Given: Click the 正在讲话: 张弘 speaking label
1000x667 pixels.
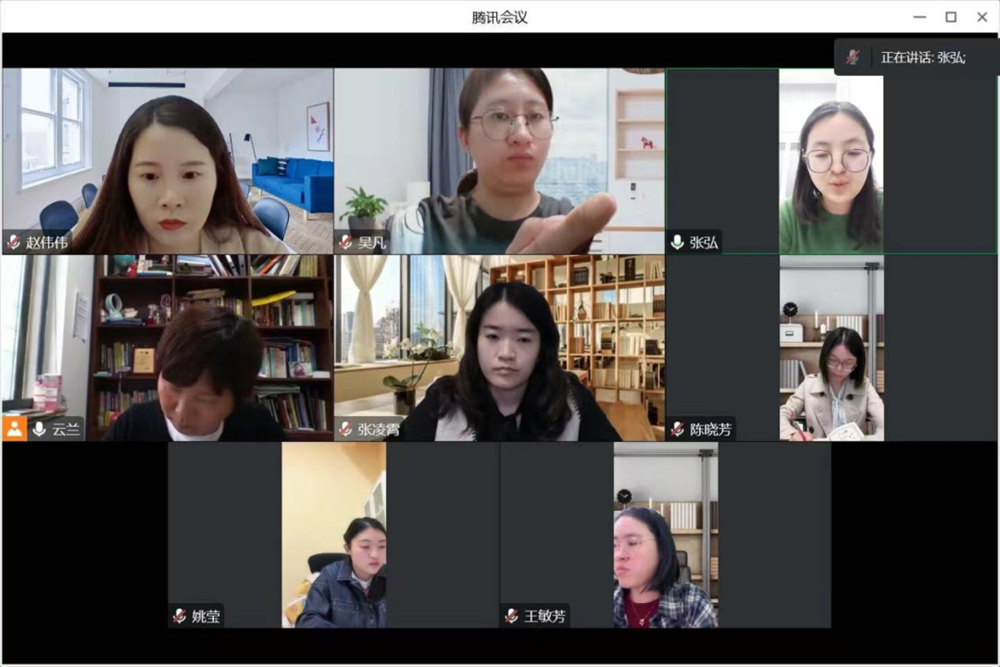Looking at the screenshot, I should (923, 57).
